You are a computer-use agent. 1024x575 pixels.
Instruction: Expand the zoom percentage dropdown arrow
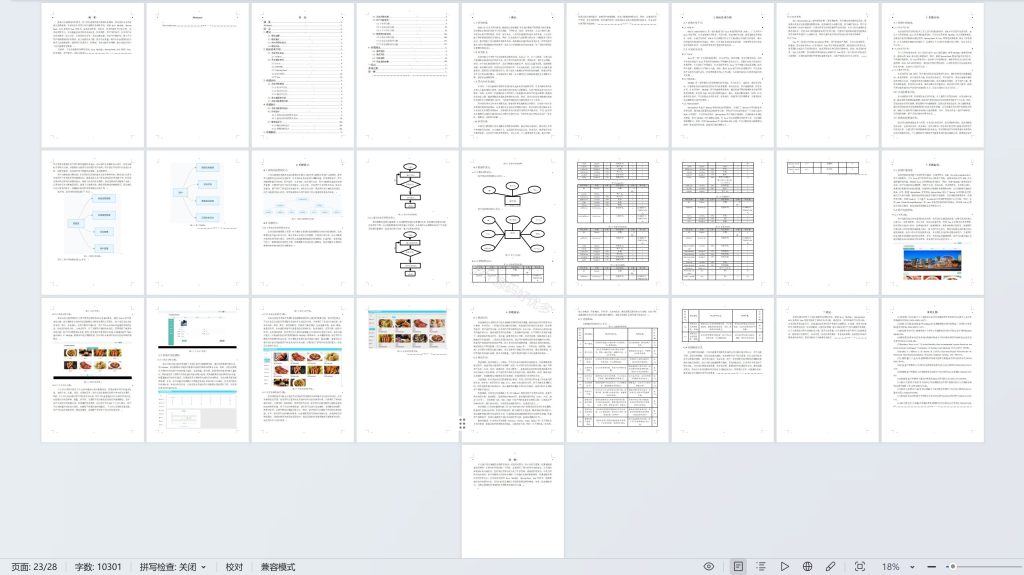[912, 567]
